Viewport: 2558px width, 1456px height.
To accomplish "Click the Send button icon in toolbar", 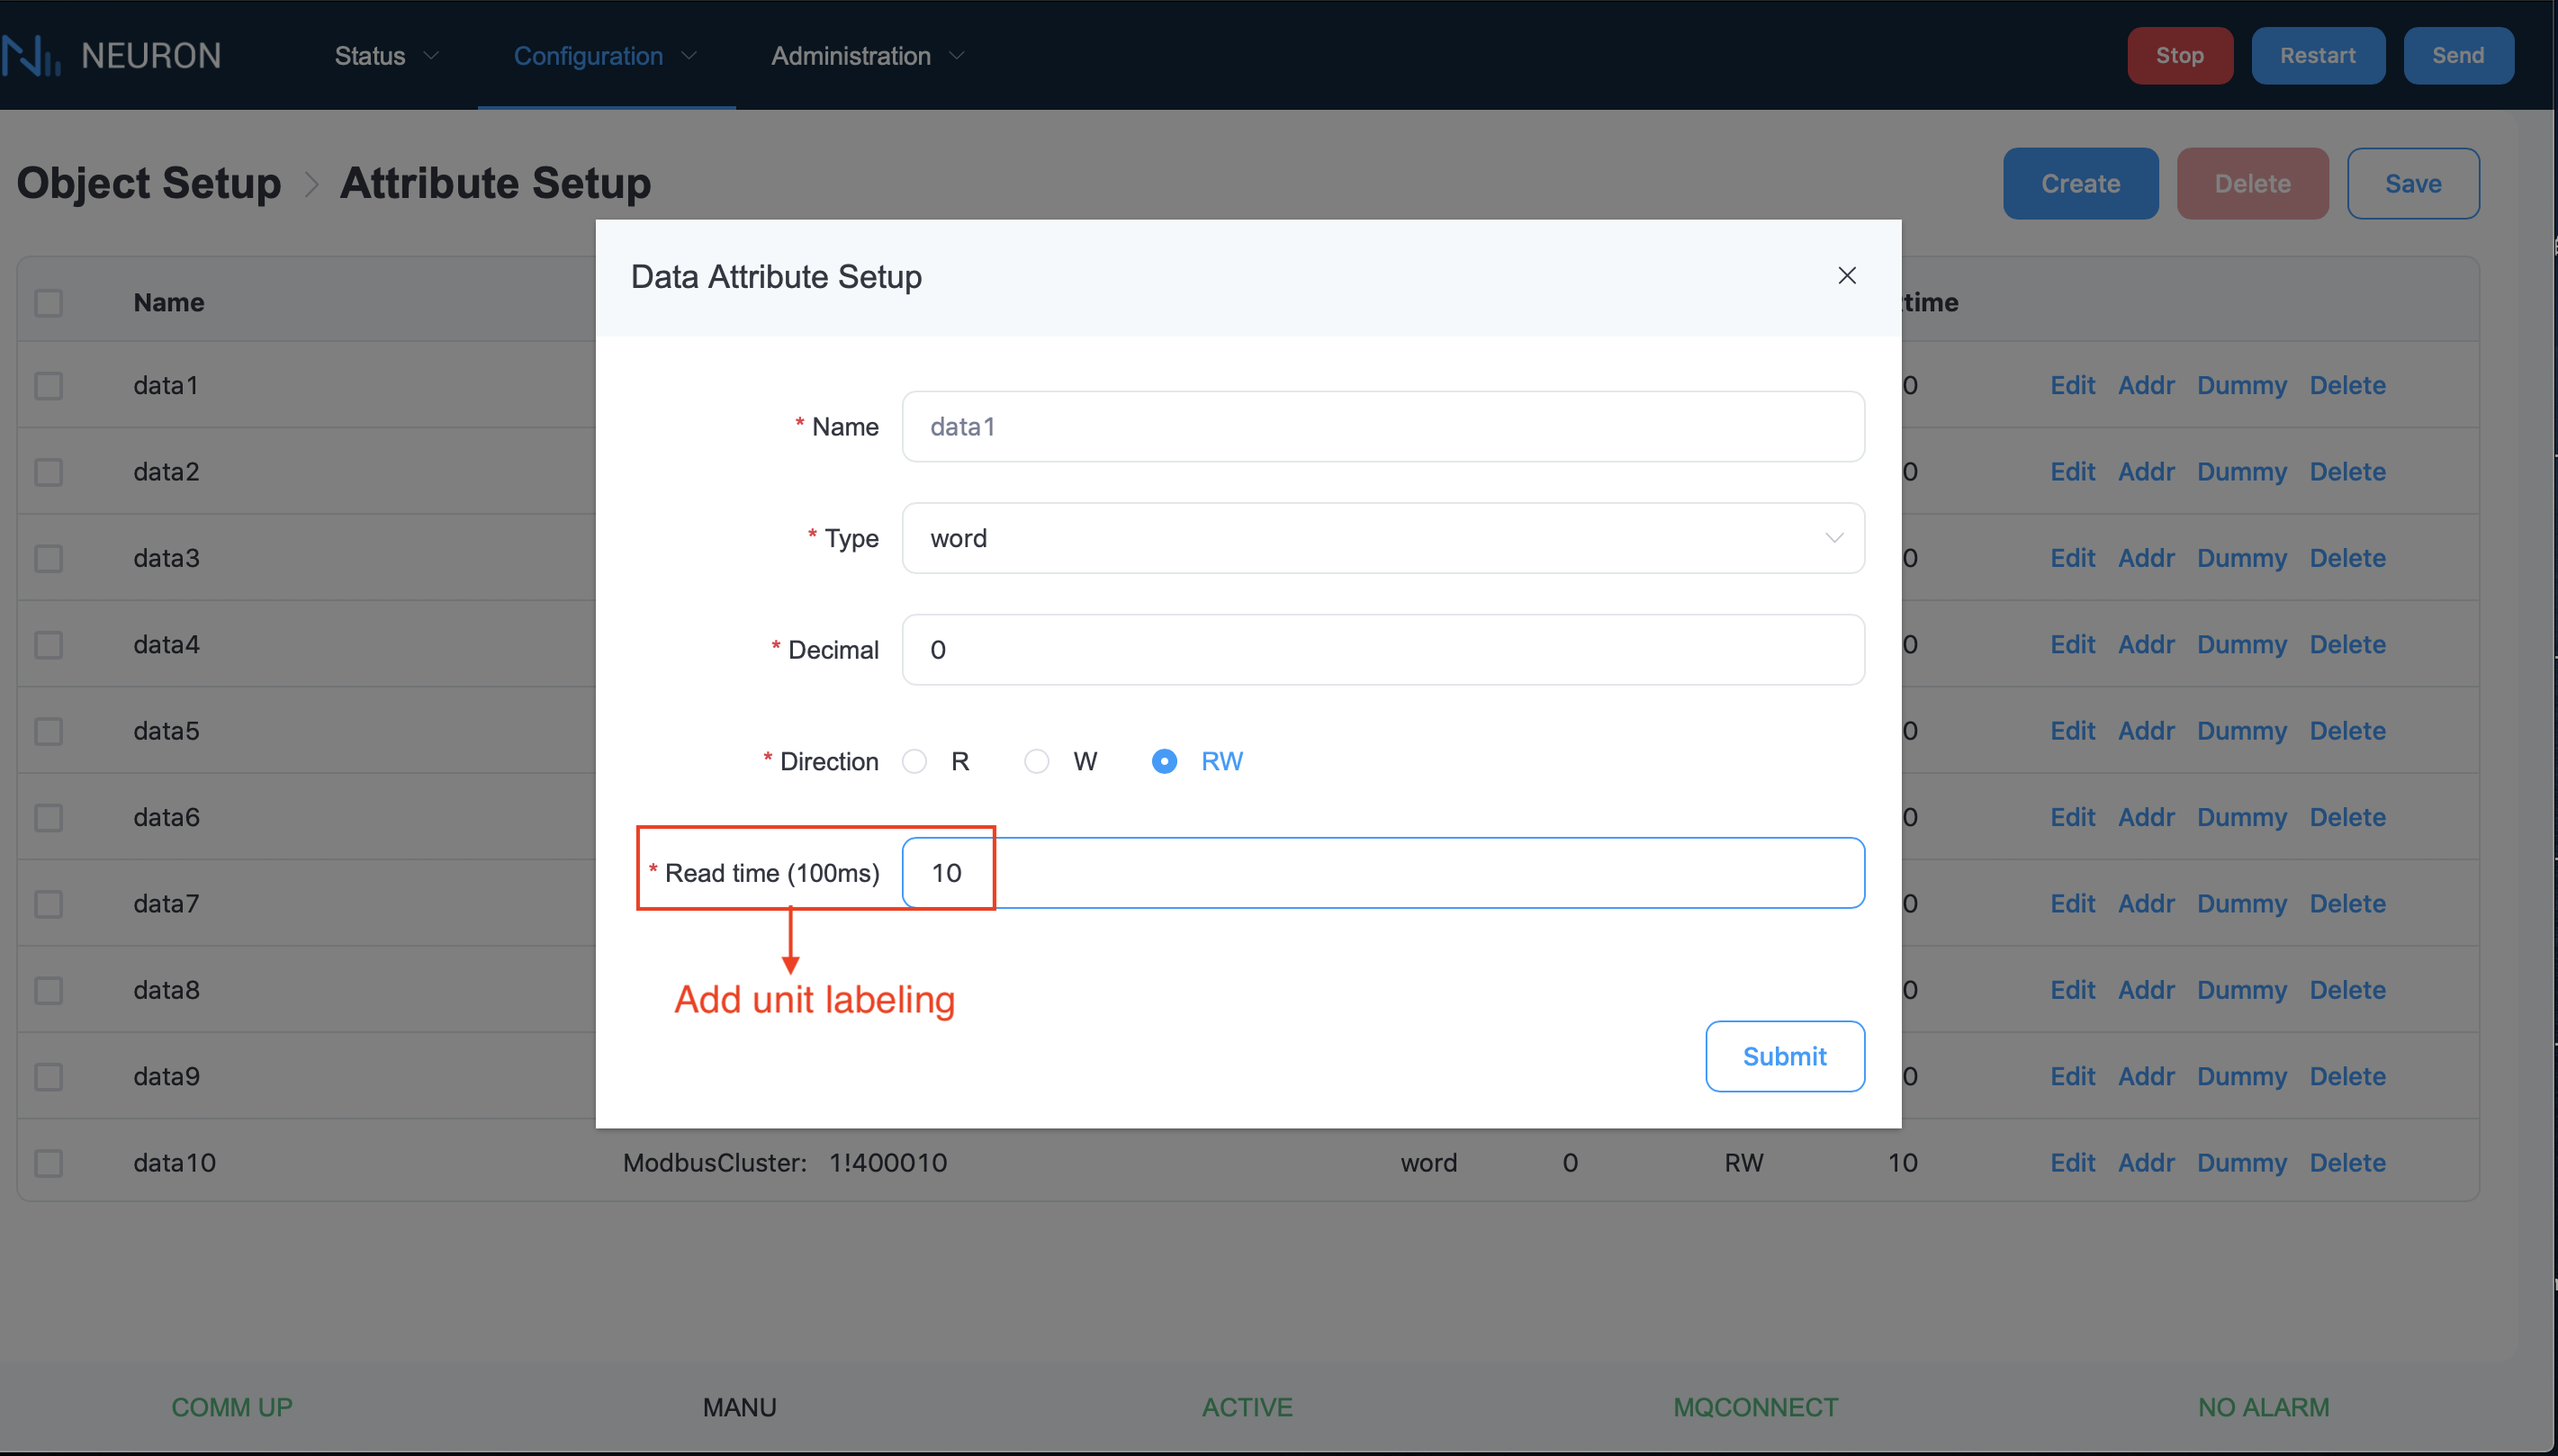I will click(2458, 55).
